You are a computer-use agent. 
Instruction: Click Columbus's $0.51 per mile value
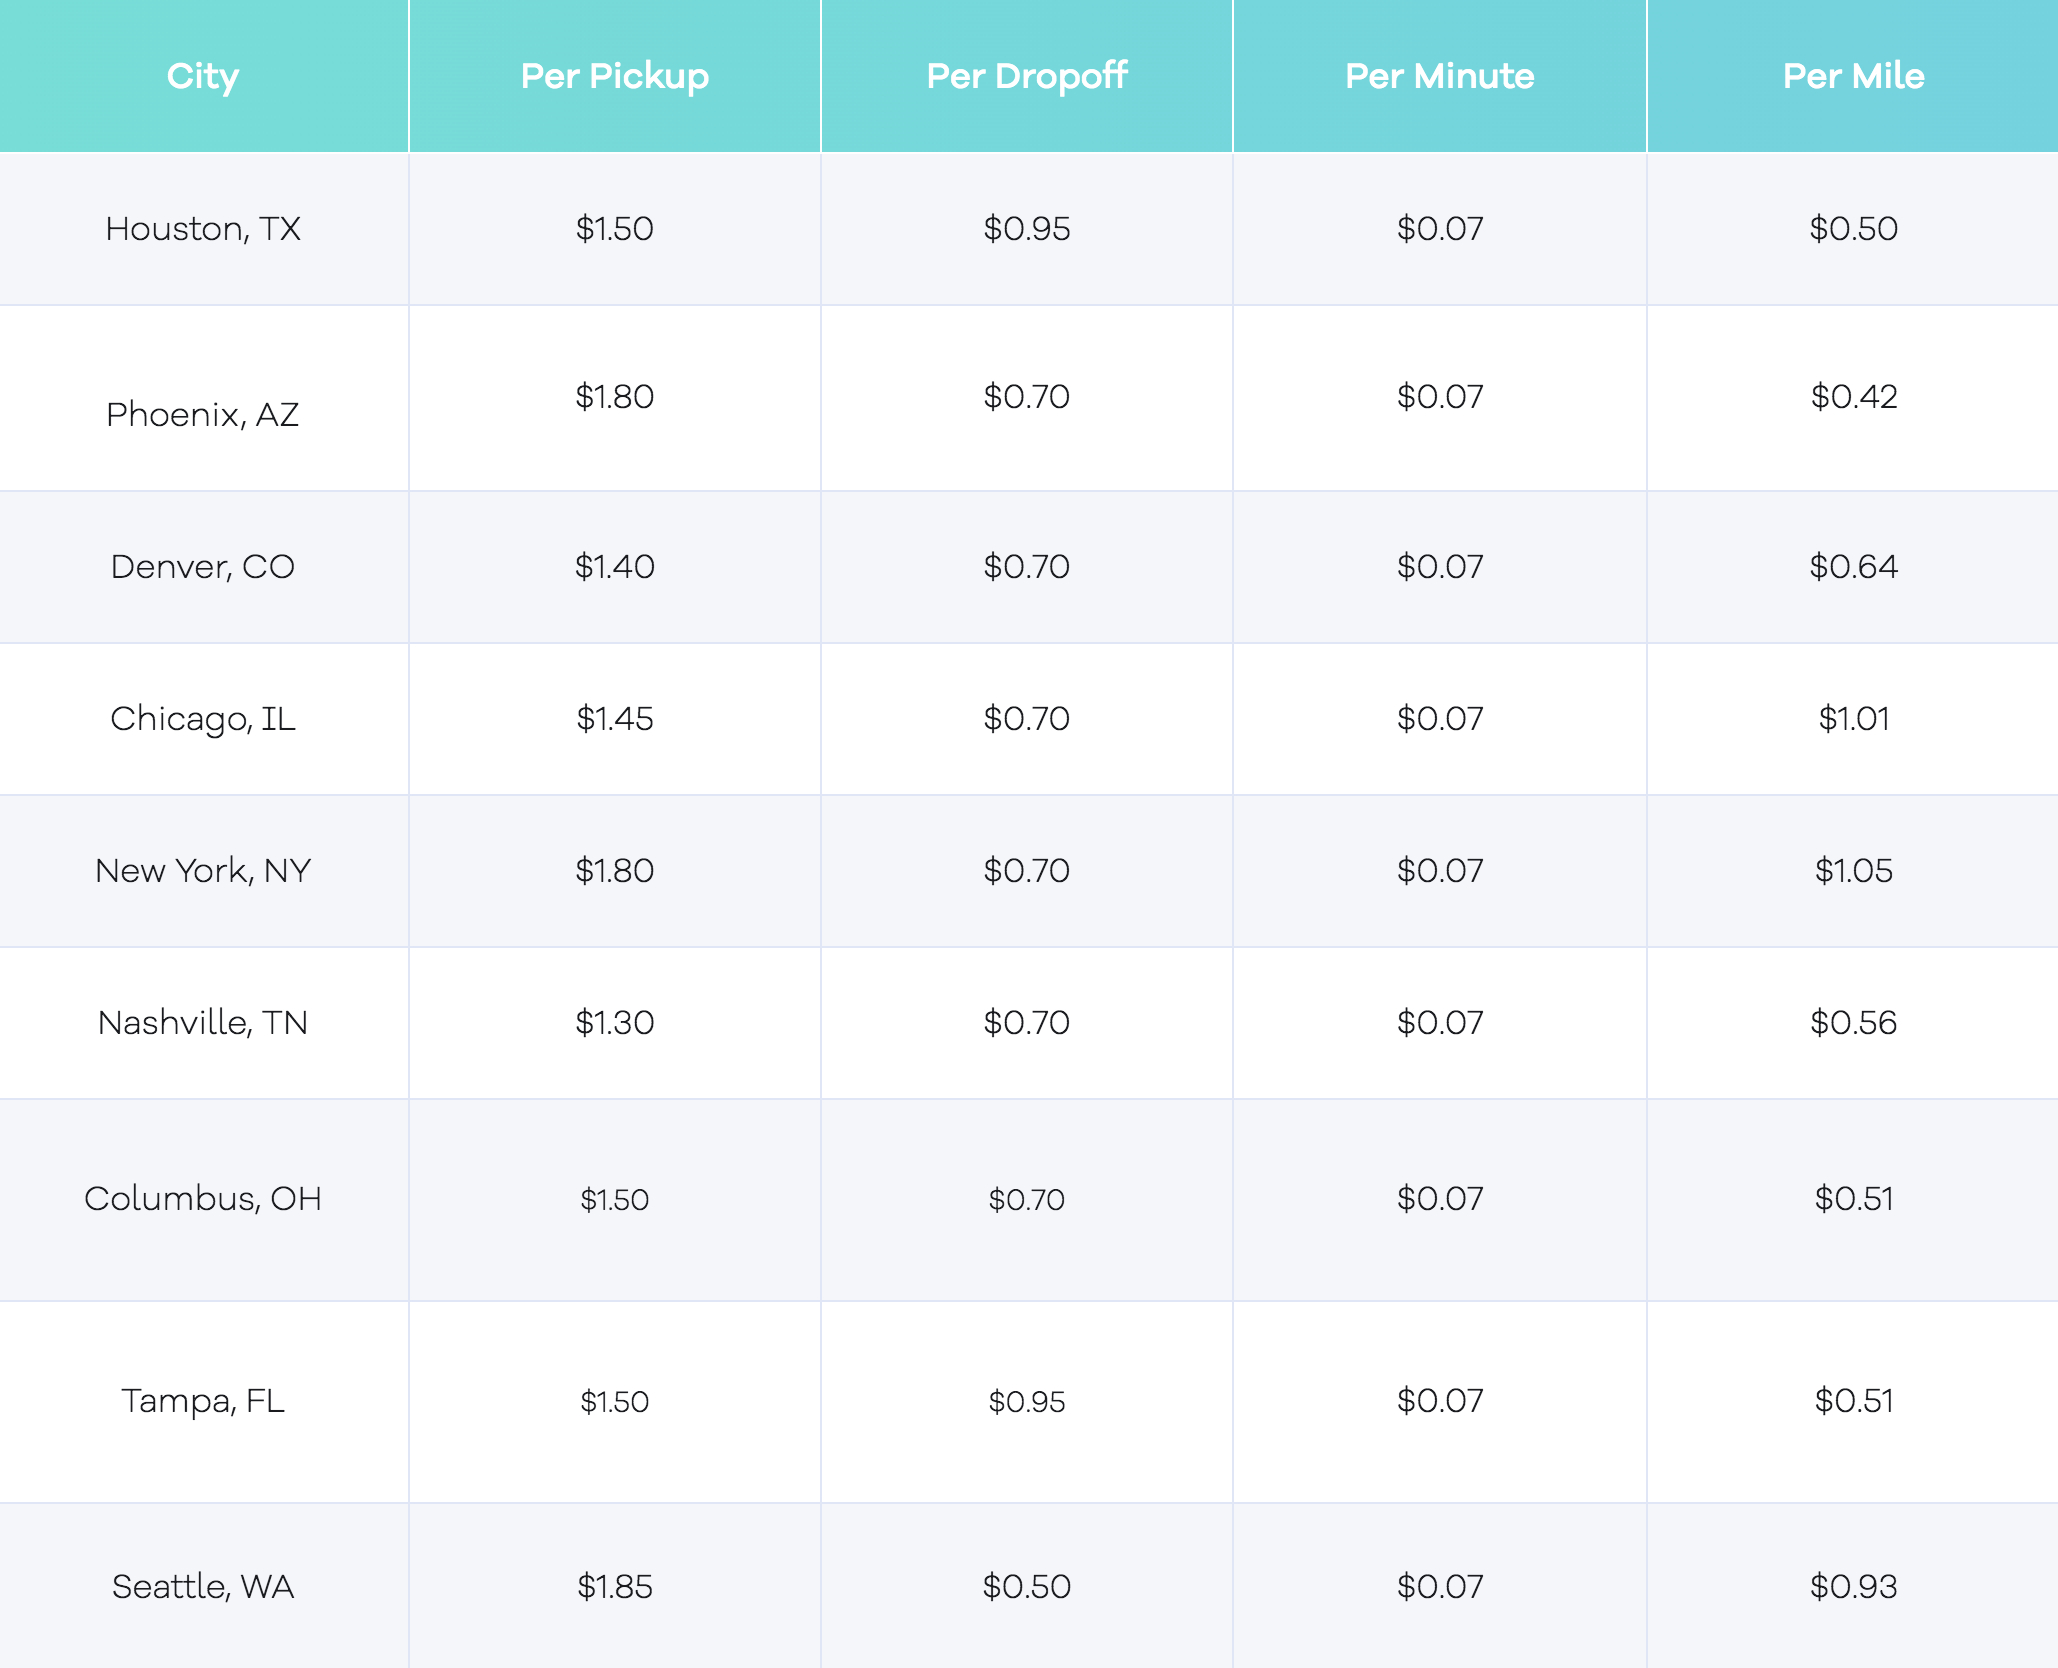(x=1853, y=1199)
